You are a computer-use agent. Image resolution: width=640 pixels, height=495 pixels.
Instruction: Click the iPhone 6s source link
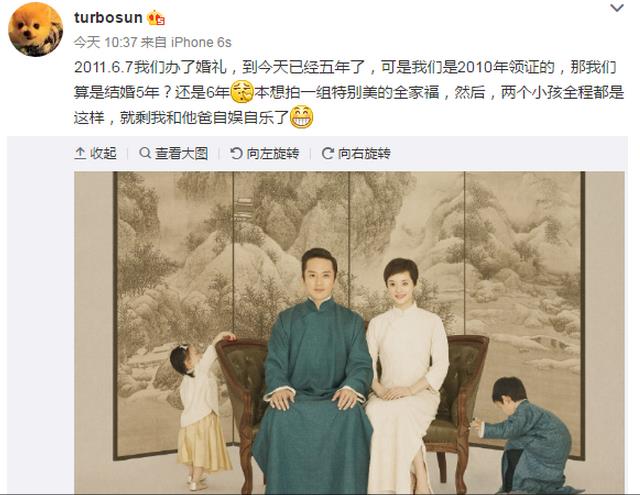click(201, 42)
